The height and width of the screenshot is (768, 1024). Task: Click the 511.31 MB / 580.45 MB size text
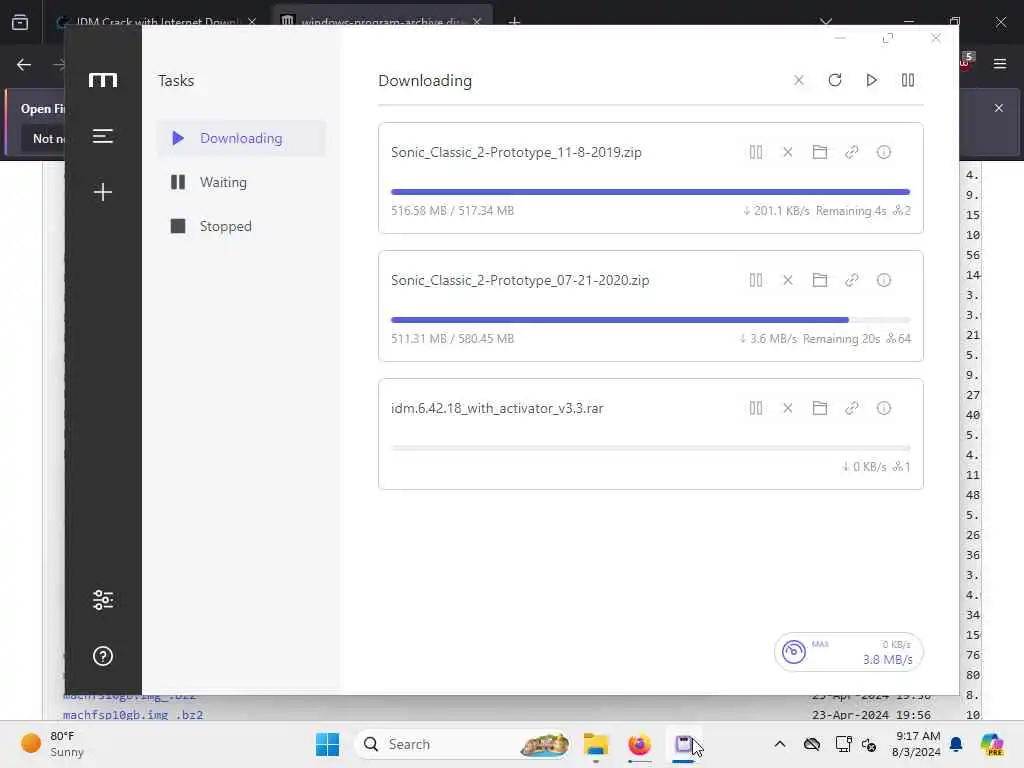click(x=453, y=339)
